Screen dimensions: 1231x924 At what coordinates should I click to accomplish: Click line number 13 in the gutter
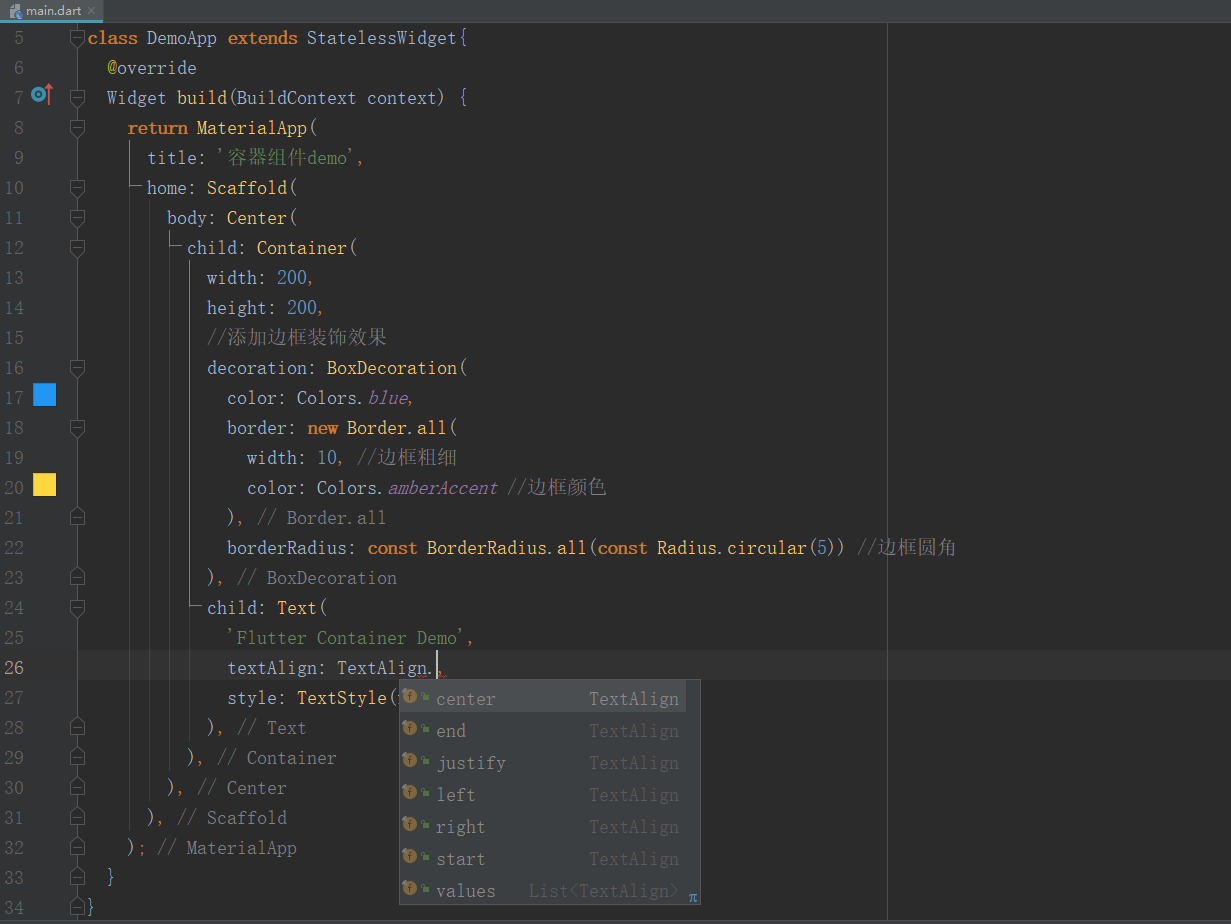pos(14,278)
